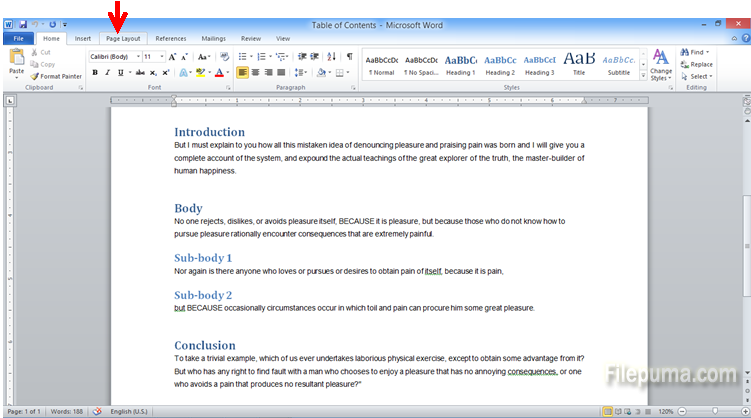Viewport: 751px width, 418px height.
Task: Toggle Italic formatting
Action: [x=107, y=73]
